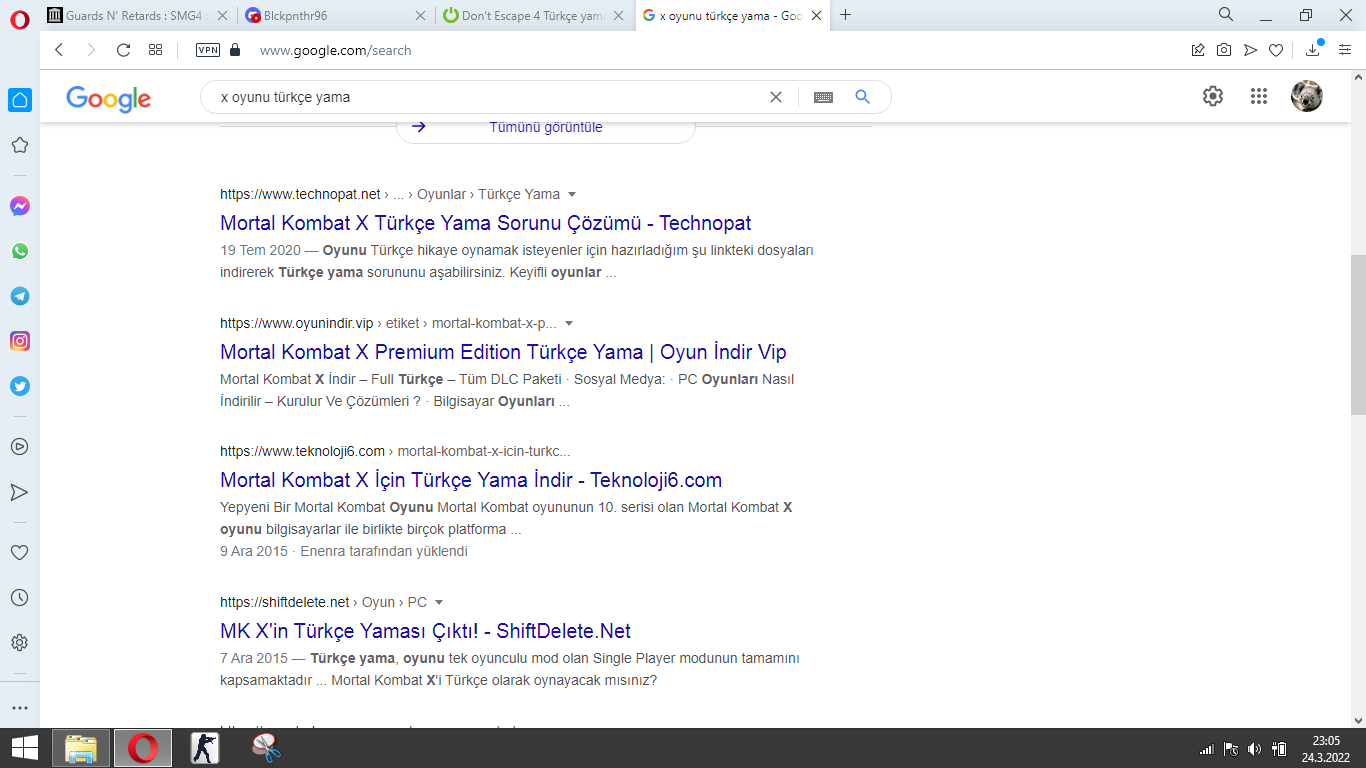Open Telegram in the Opera sidebar
Viewport: 1366px width, 768px height.
[x=20, y=296]
